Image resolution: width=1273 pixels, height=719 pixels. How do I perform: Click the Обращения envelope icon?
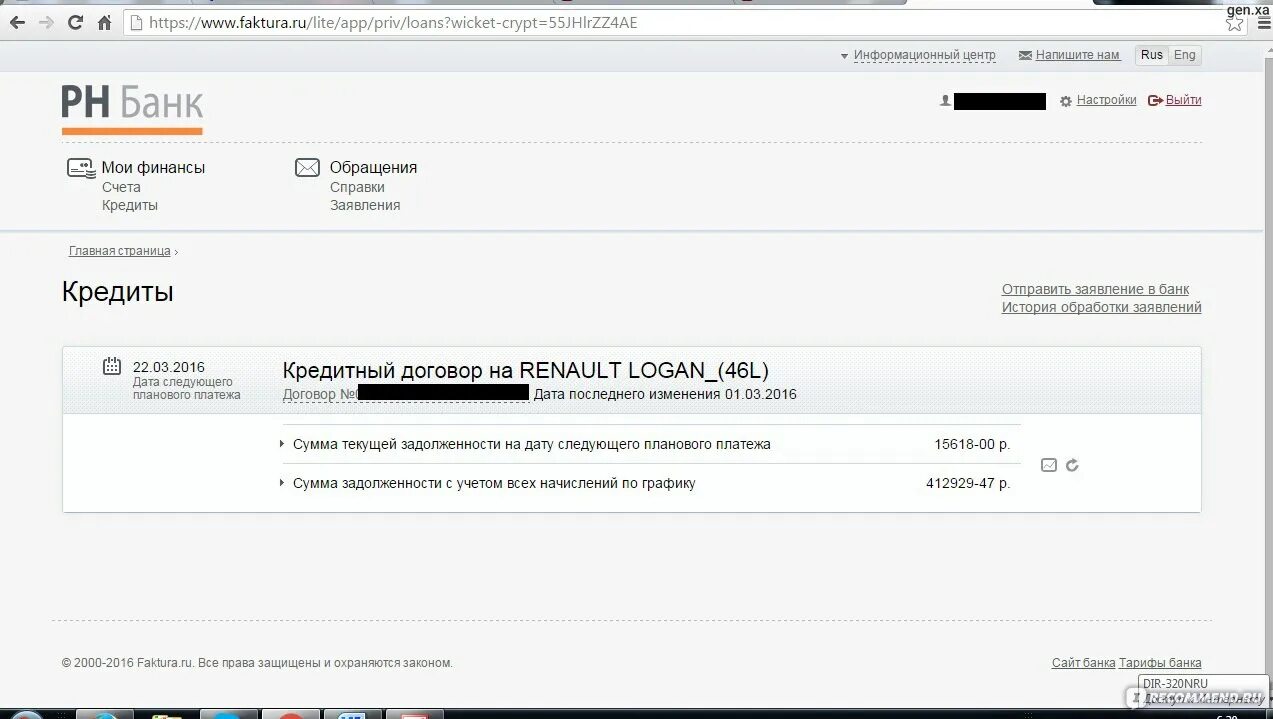(307, 168)
